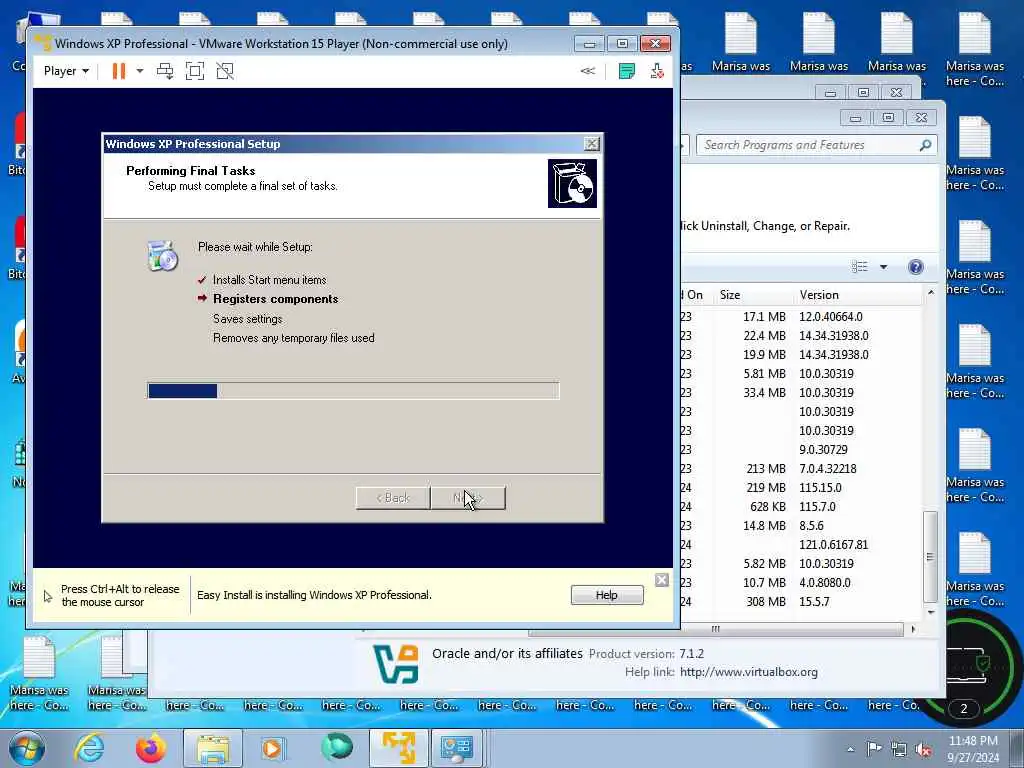Close the Windows XP Professional Setup dialog
The image size is (1024, 768).
(592, 144)
